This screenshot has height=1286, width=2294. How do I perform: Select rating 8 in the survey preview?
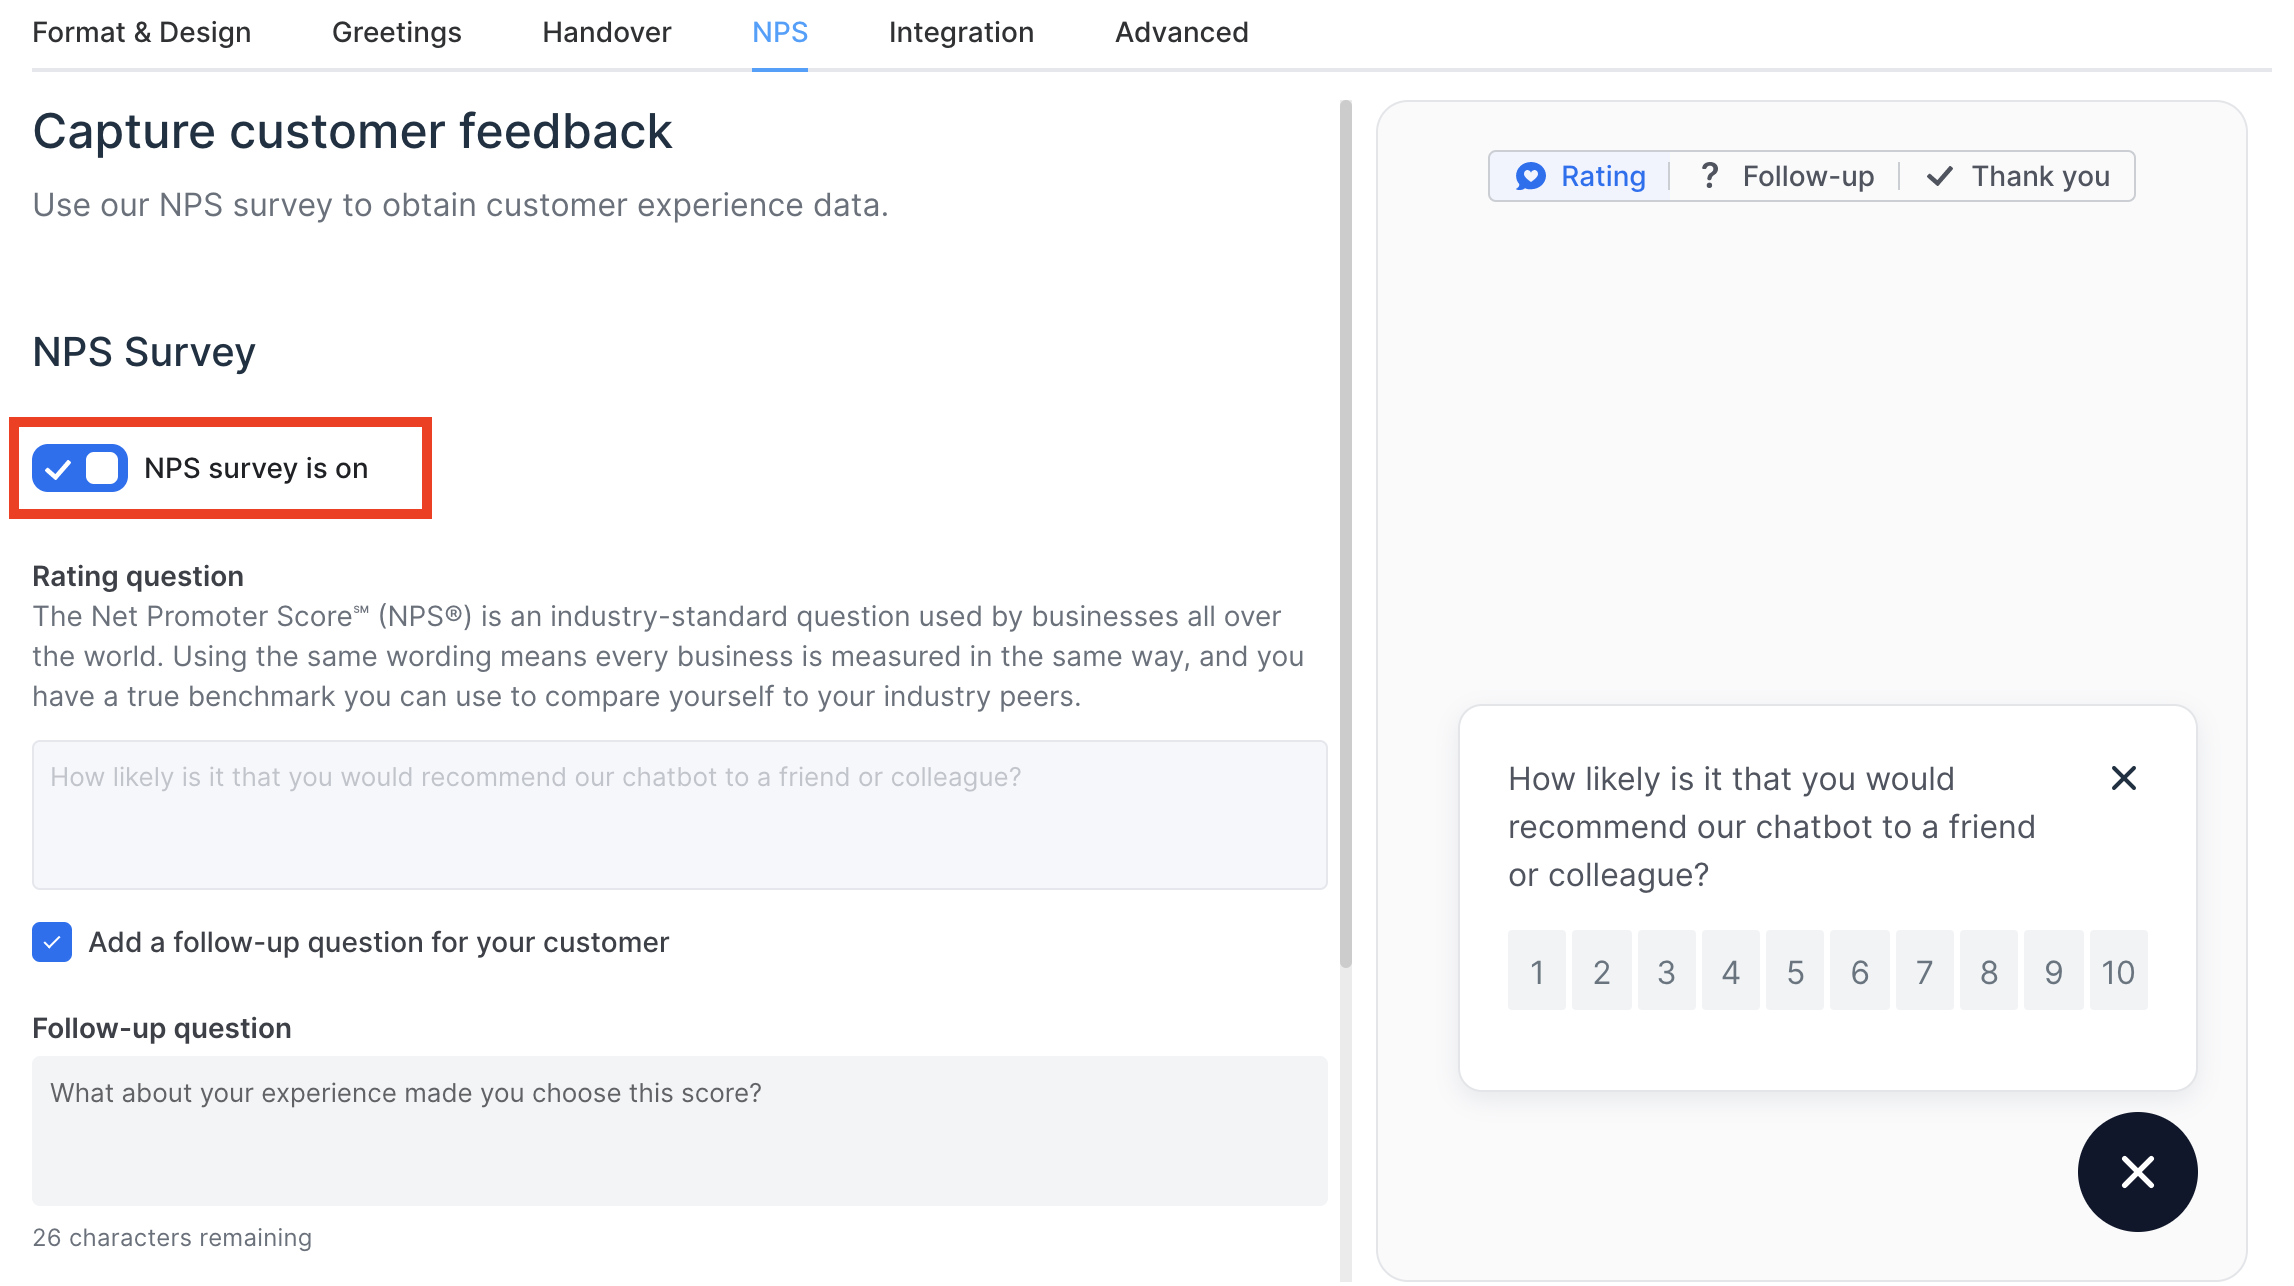pyautogui.click(x=1988, y=971)
